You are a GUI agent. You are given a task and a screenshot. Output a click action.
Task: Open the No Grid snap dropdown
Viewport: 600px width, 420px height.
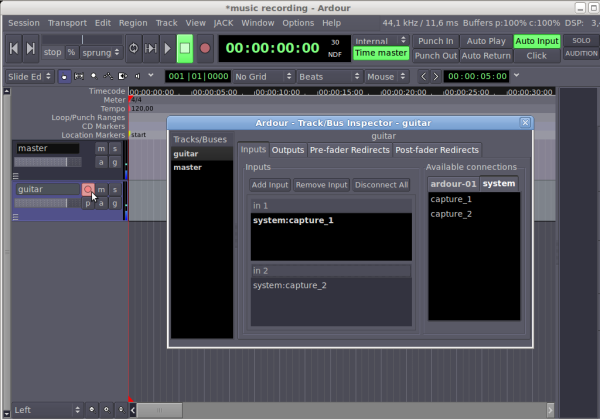coord(264,77)
